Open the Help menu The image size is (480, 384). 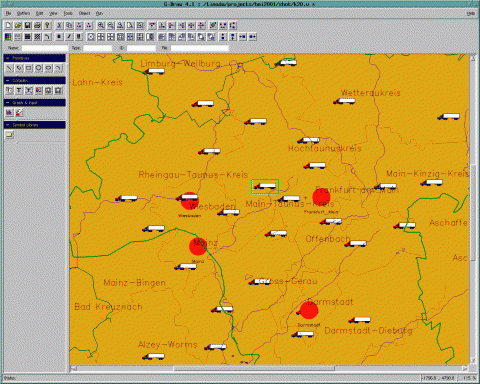(x=471, y=13)
